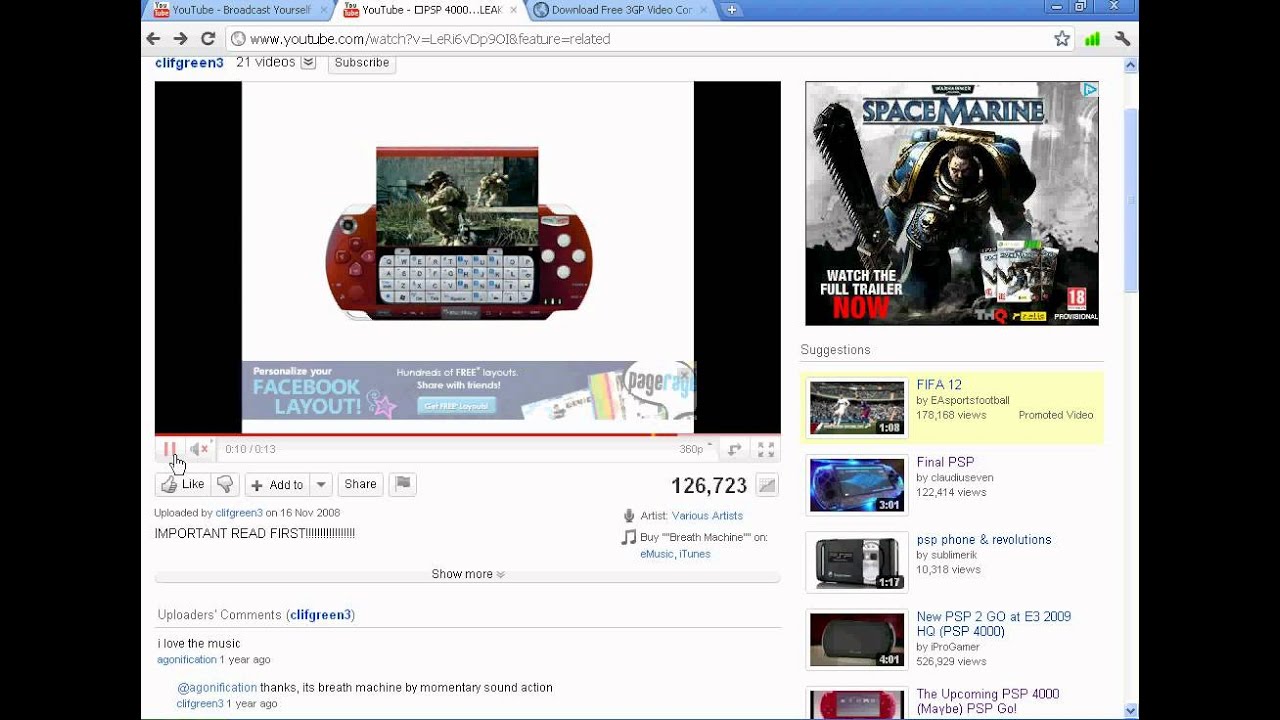1280x720 pixels.
Task: Open The Upcoming PSP 4000 link
Action: (x=988, y=701)
